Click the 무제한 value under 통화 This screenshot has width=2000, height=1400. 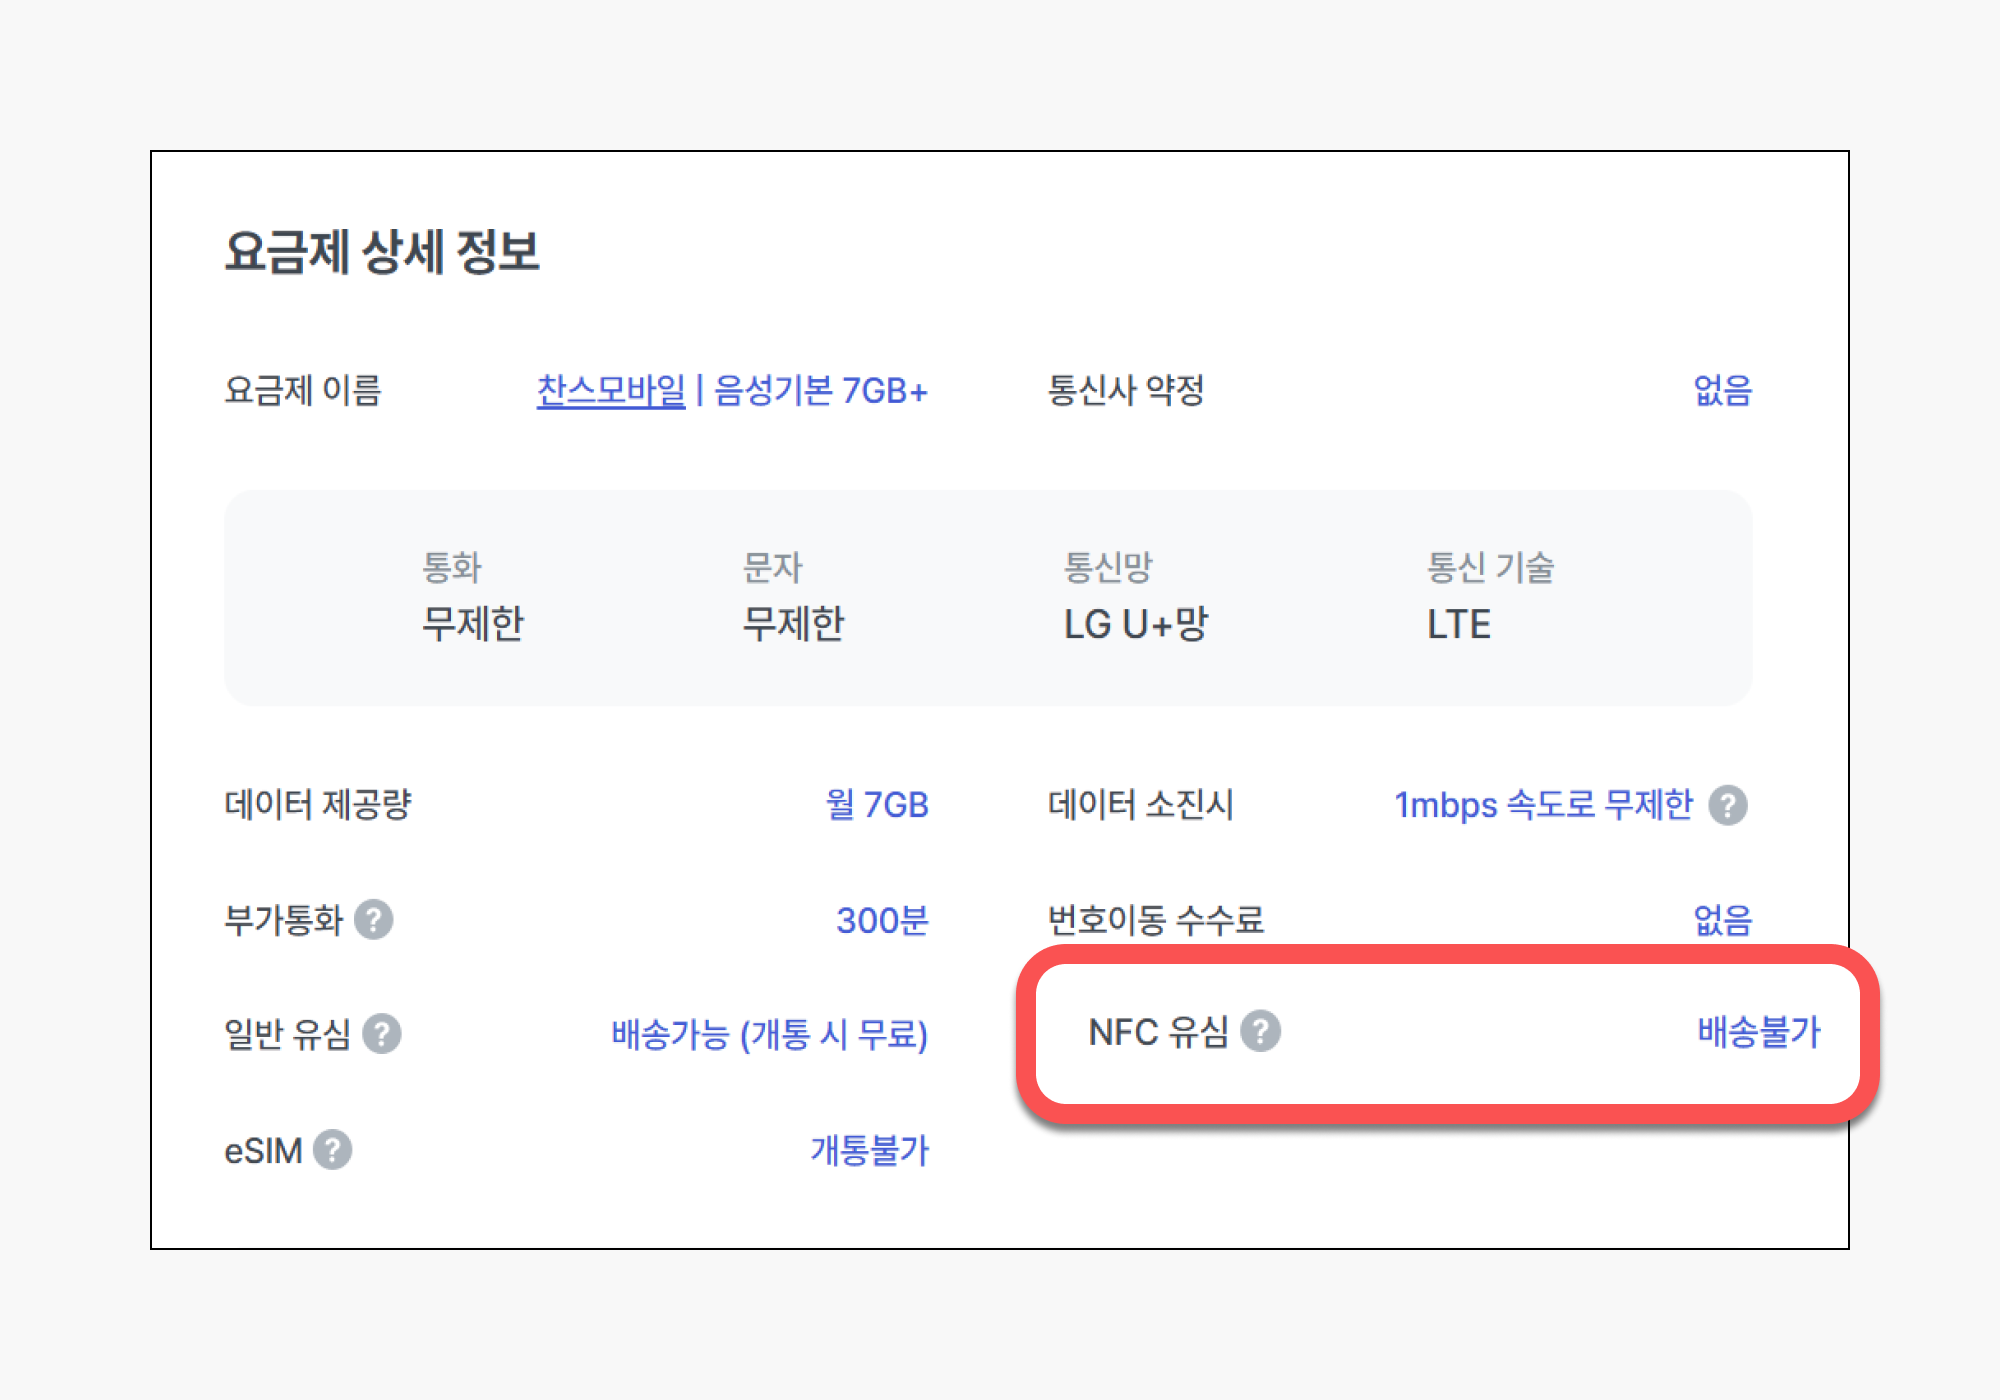[x=473, y=624]
